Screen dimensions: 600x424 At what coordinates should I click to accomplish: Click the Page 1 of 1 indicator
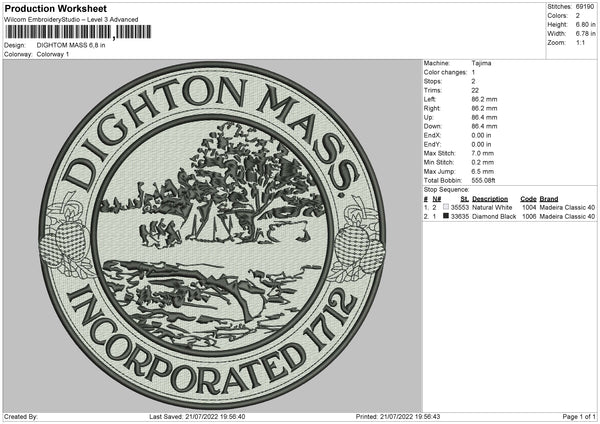(579, 417)
